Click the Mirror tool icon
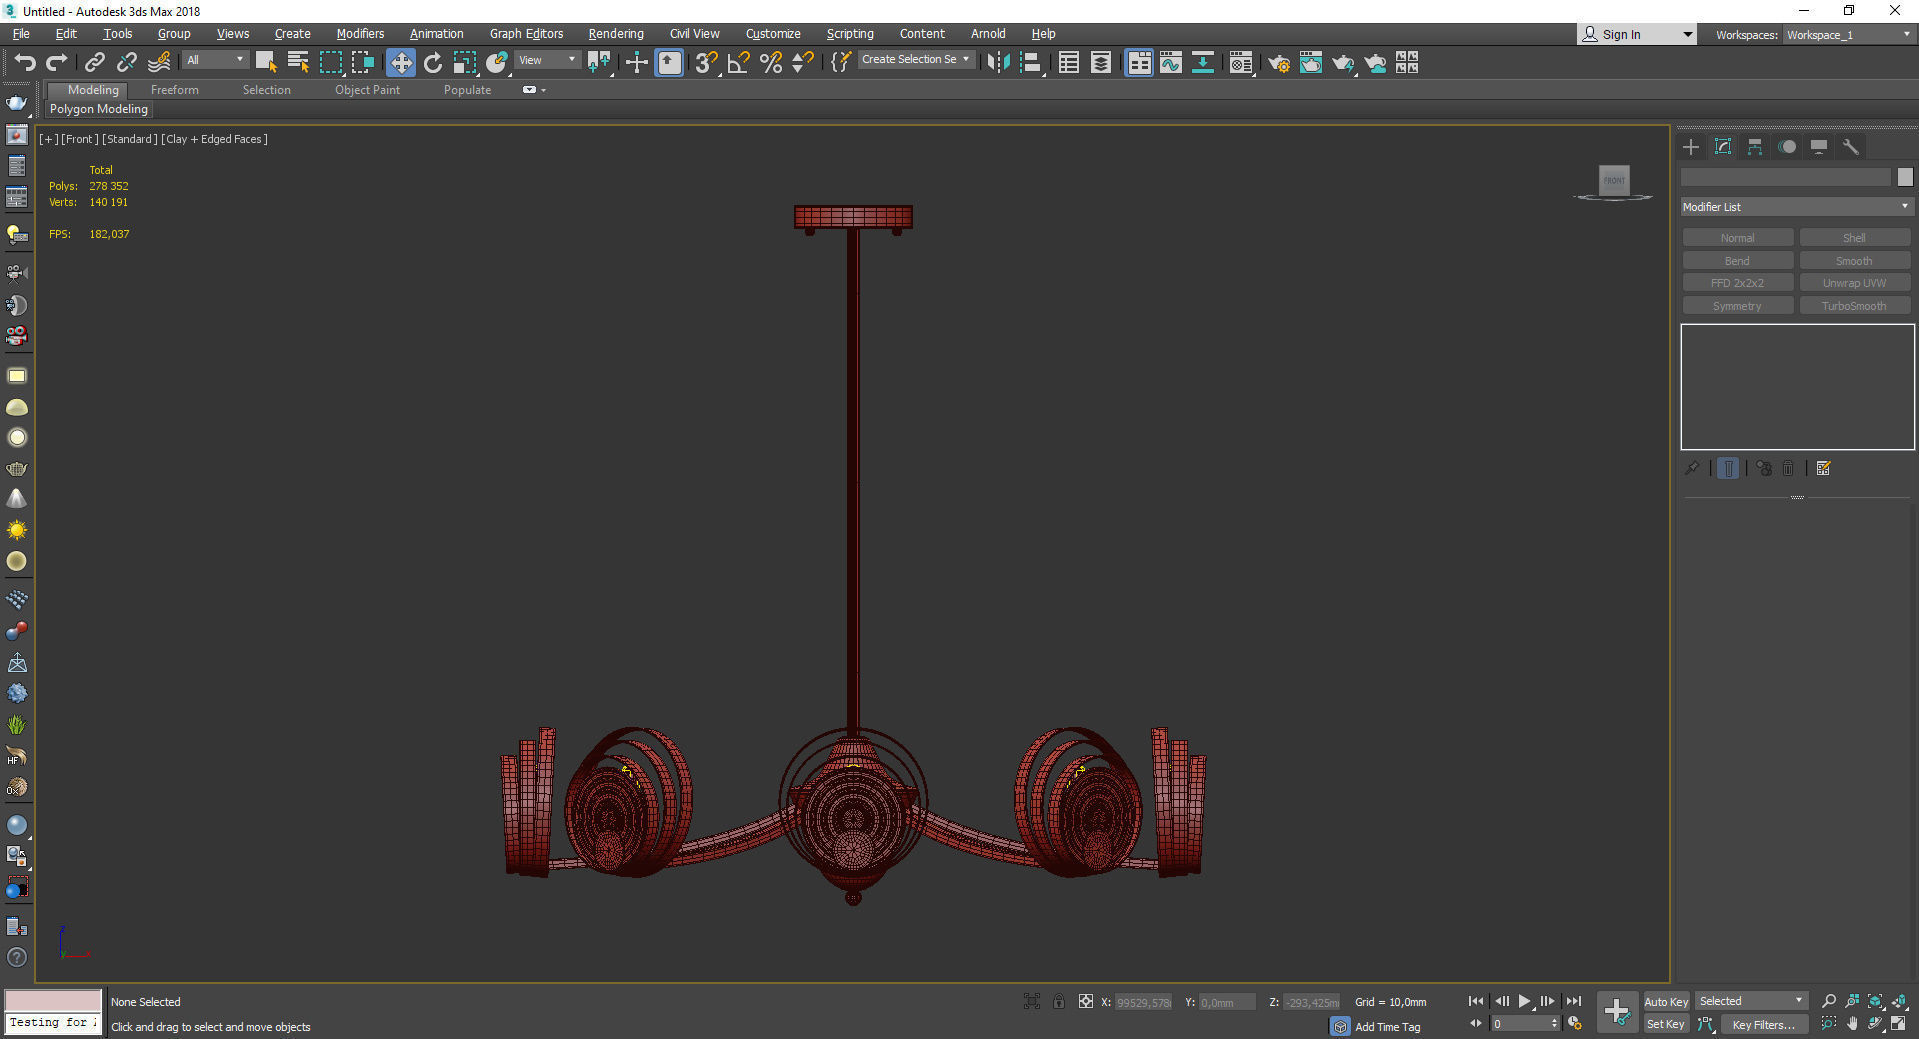Viewport: 1919px width, 1039px height. tap(997, 63)
